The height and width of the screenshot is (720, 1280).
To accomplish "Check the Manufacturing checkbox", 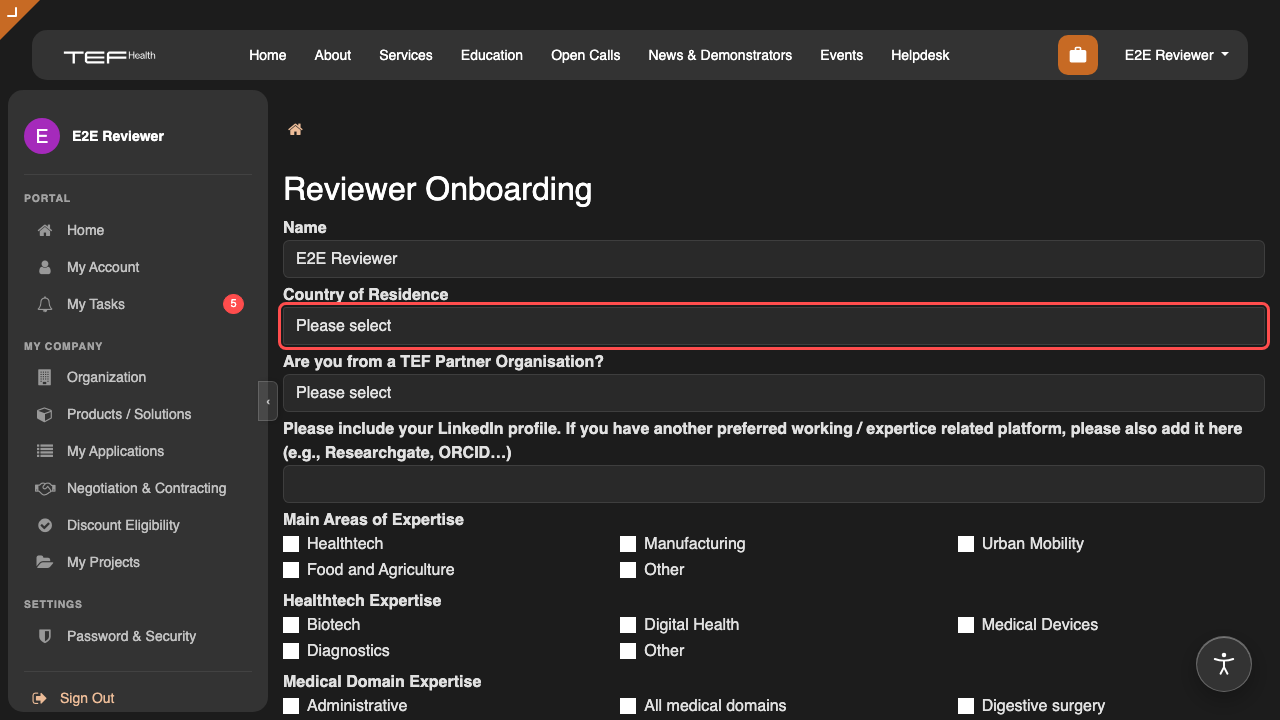I will [x=628, y=544].
